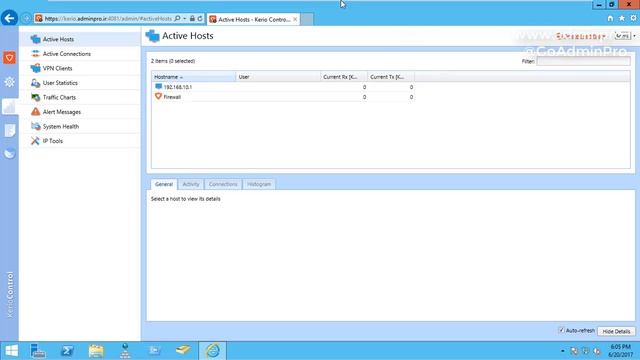Click the Internet Explorer taskbar icon
This screenshot has height=360, width=640.
tap(212, 351)
